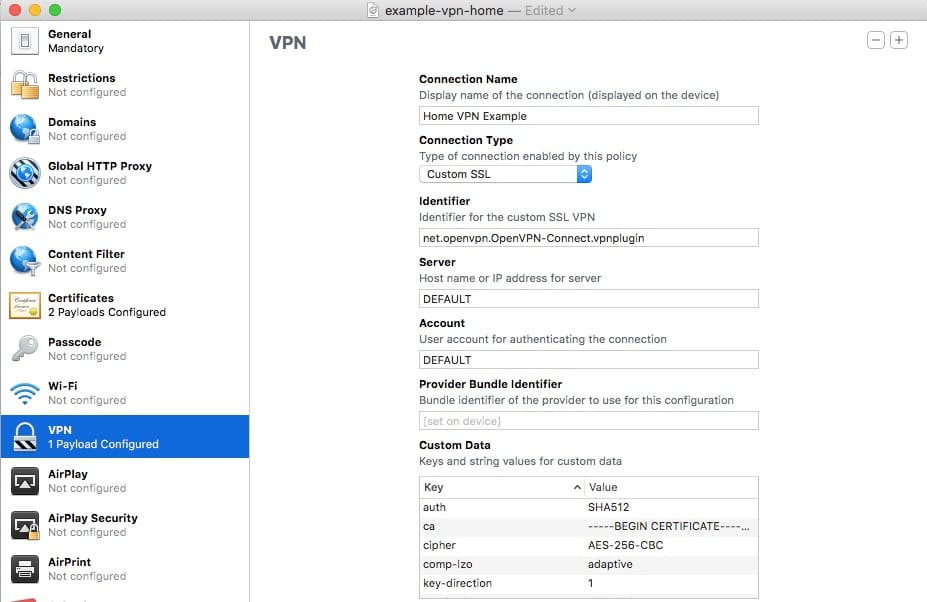
Task: Select SHA512 value cell
Action: (671, 507)
